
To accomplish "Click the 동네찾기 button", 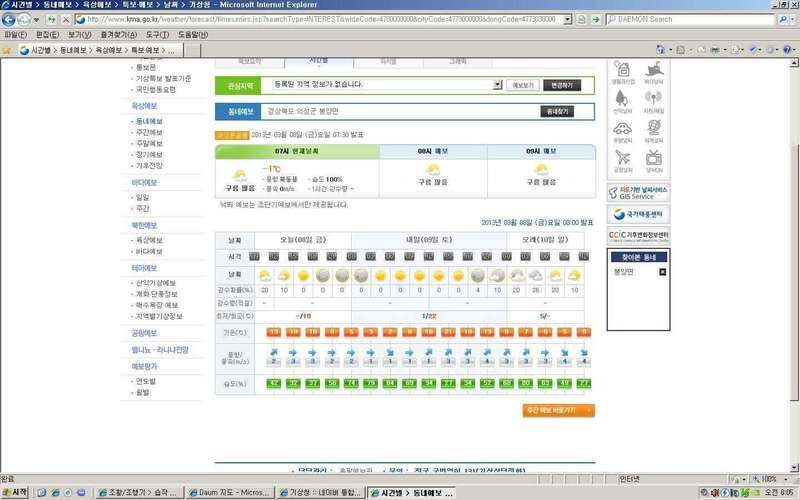I will coord(557,111).
